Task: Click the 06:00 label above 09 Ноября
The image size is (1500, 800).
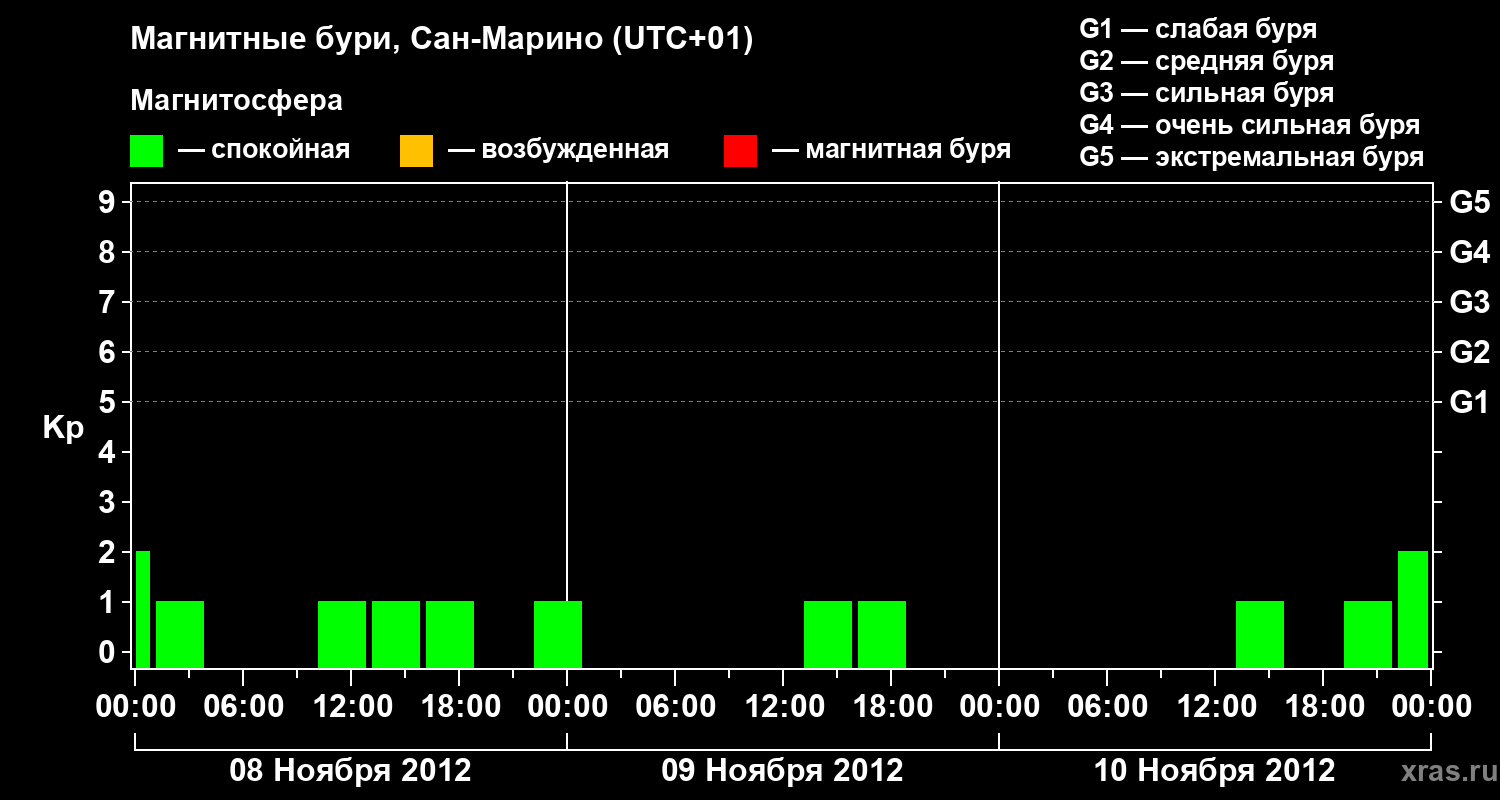Action: pos(675,707)
